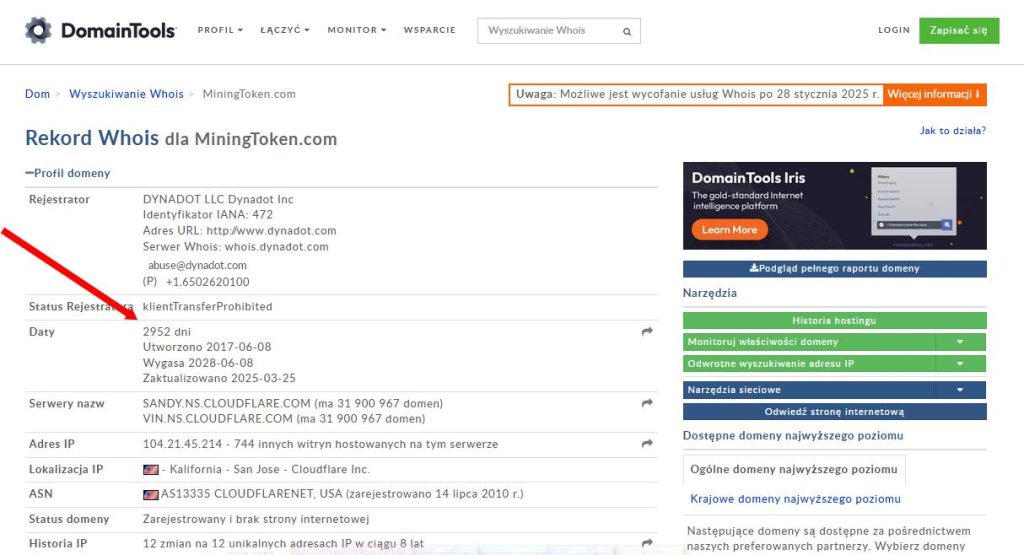The height and width of the screenshot is (555, 1024).
Task: Click the share arrow in the Historia IP row
Action: pos(647,543)
